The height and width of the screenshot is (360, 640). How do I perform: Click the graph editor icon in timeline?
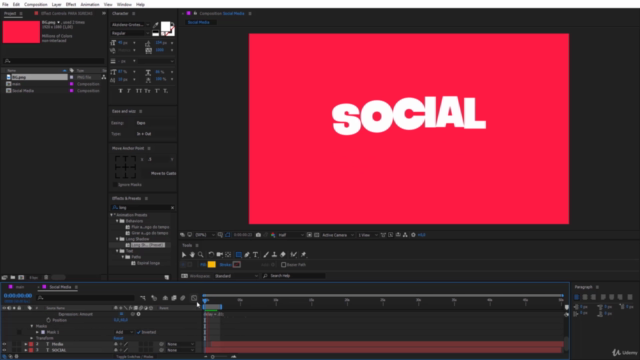[x=194, y=298]
